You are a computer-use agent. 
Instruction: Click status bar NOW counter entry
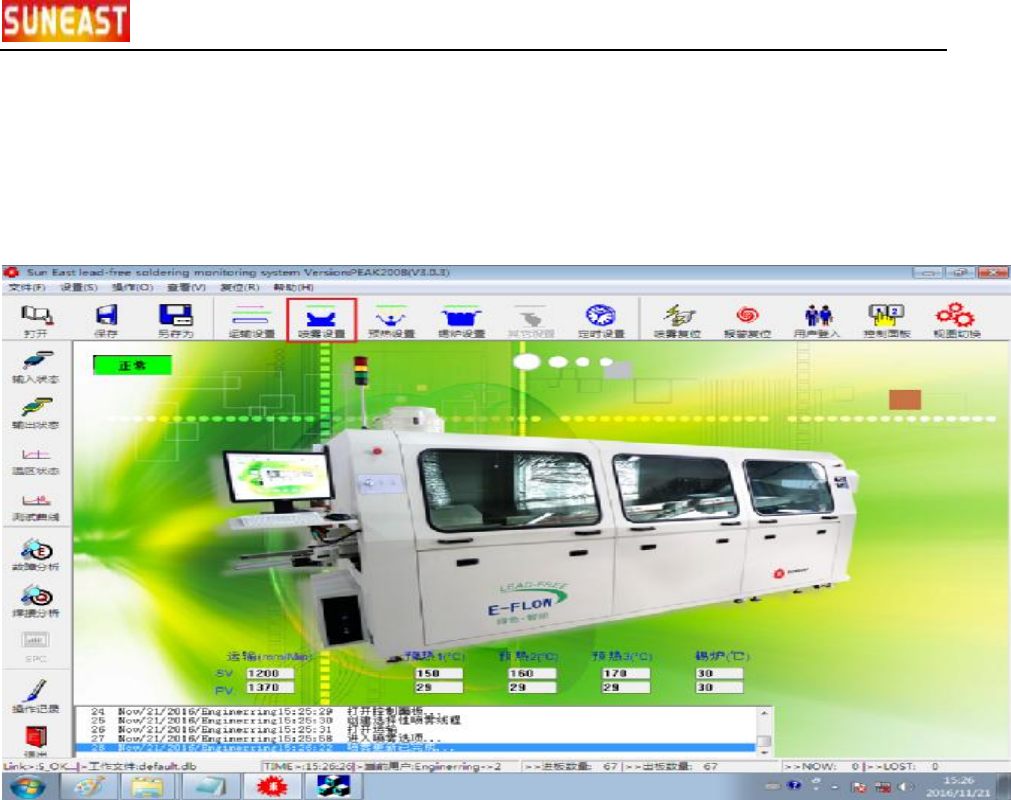tap(820, 766)
